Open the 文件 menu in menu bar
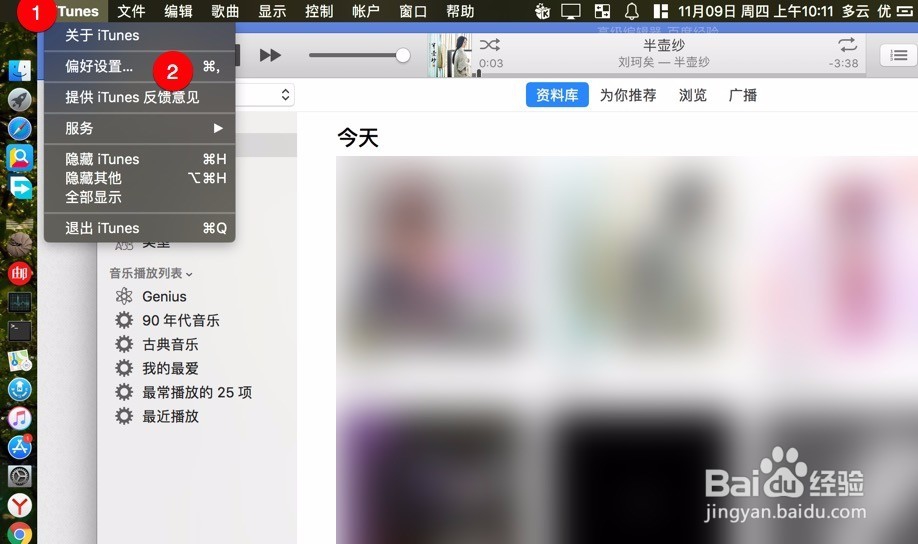 click(131, 11)
